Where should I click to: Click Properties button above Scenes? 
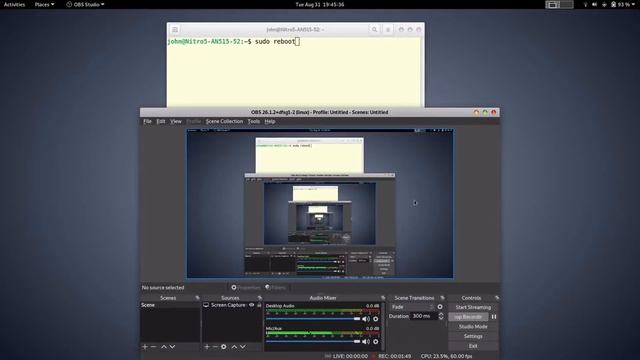pyautogui.click(x=246, y=287)
